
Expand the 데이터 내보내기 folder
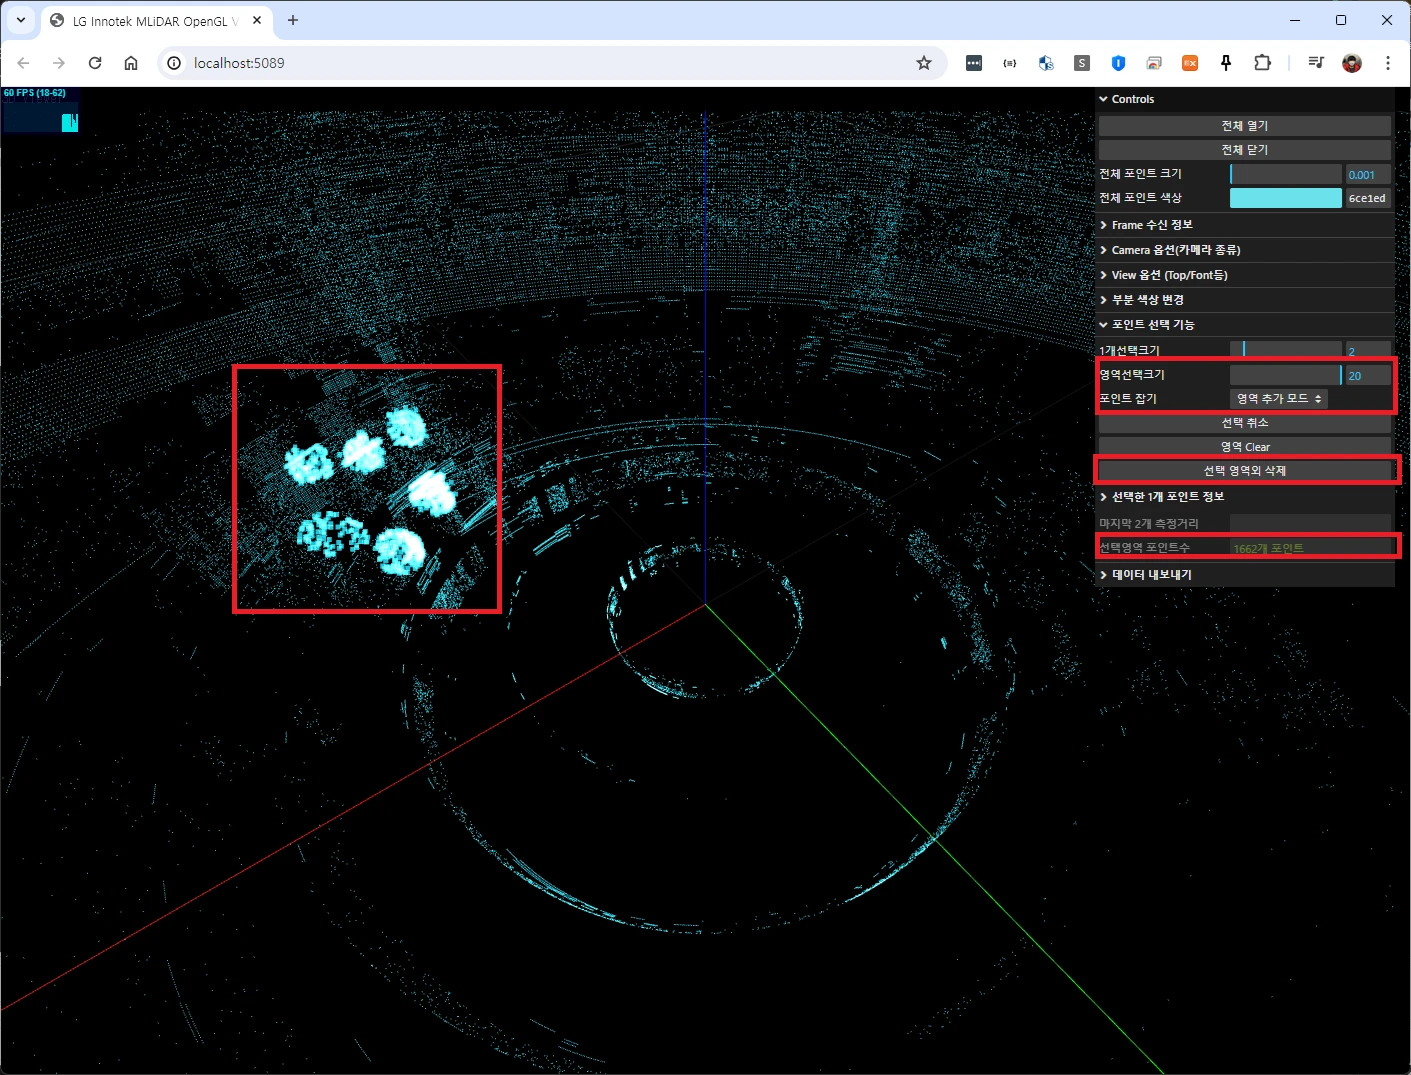1245,575
